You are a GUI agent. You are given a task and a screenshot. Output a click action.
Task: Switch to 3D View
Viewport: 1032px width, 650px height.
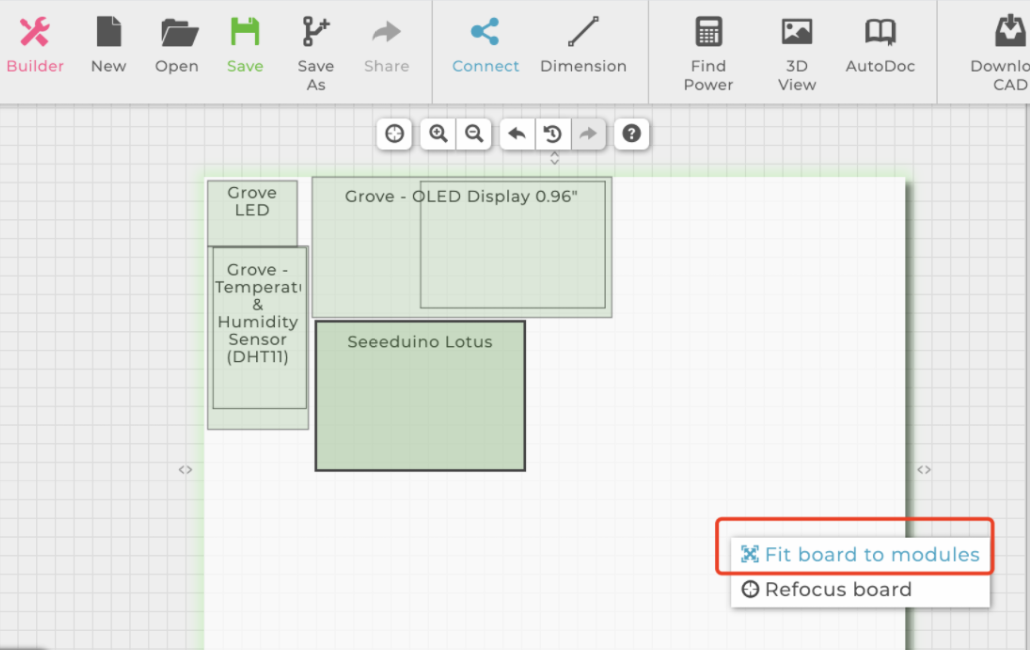pyautogui.click(x=797, y=54)
